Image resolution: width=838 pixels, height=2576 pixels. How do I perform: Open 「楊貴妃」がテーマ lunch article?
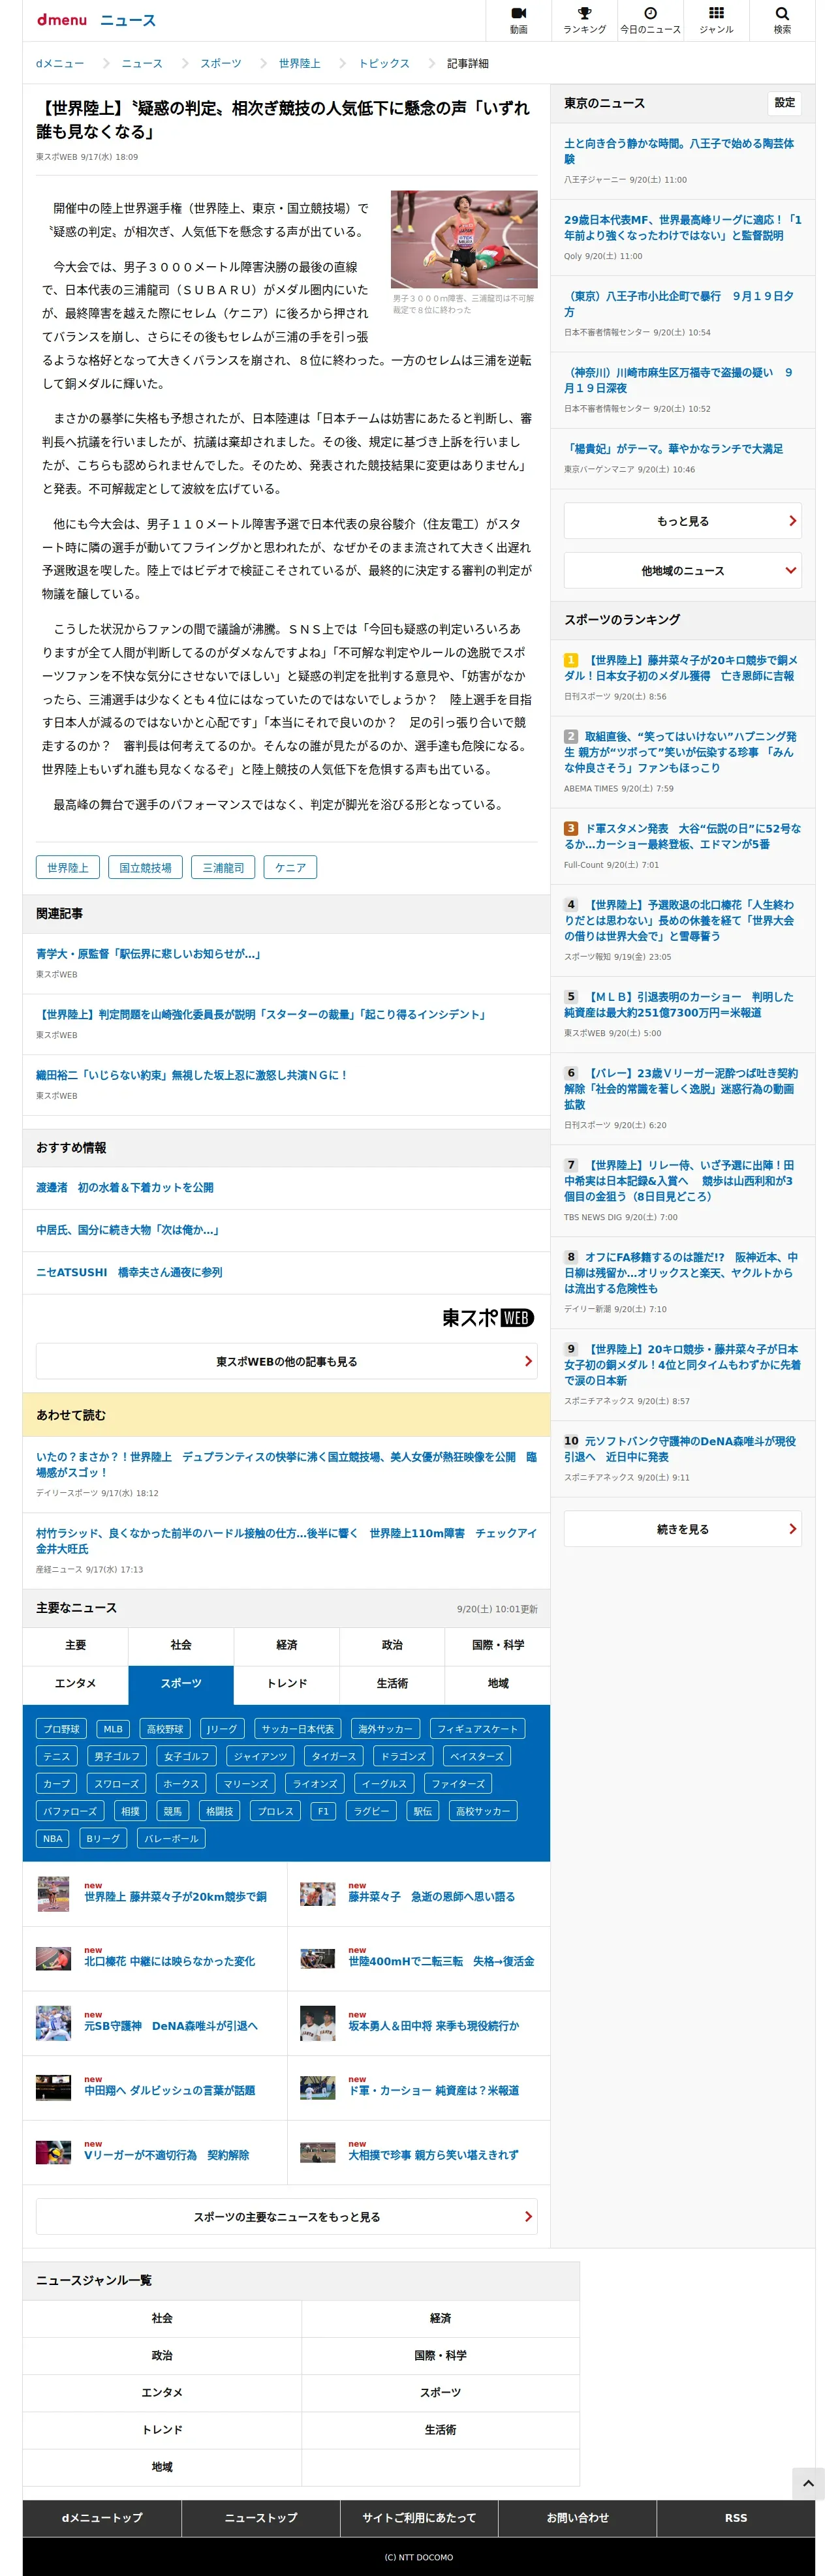pyautogui.click(x=673, y=449)
